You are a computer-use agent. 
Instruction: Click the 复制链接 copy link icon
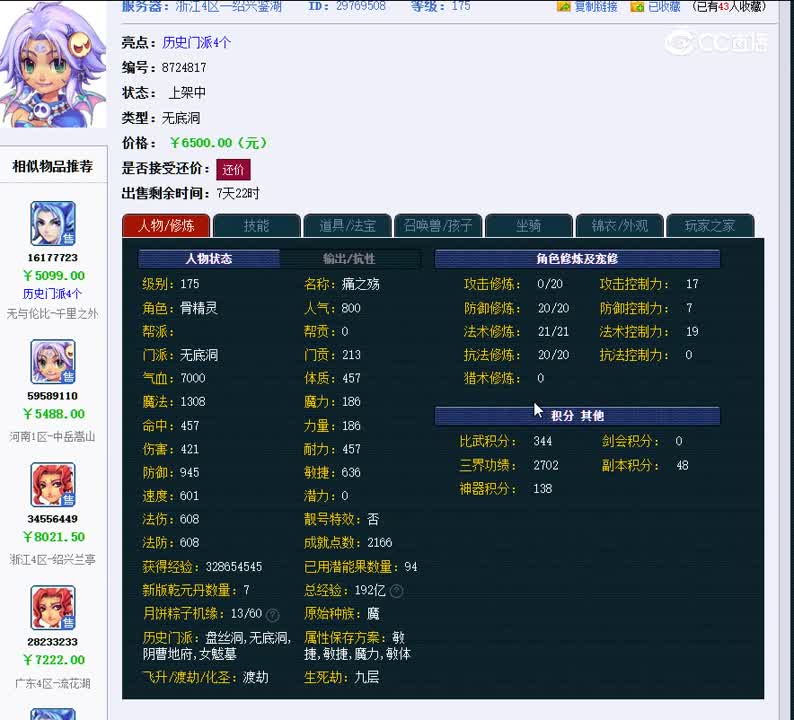[564, 7]
